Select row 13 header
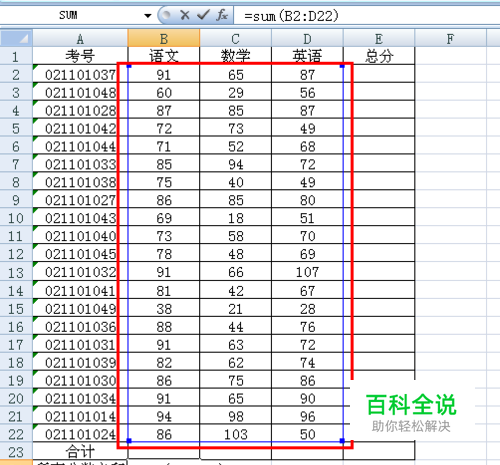The width and height of the screenshot is (500, 465). click(16, 272)
